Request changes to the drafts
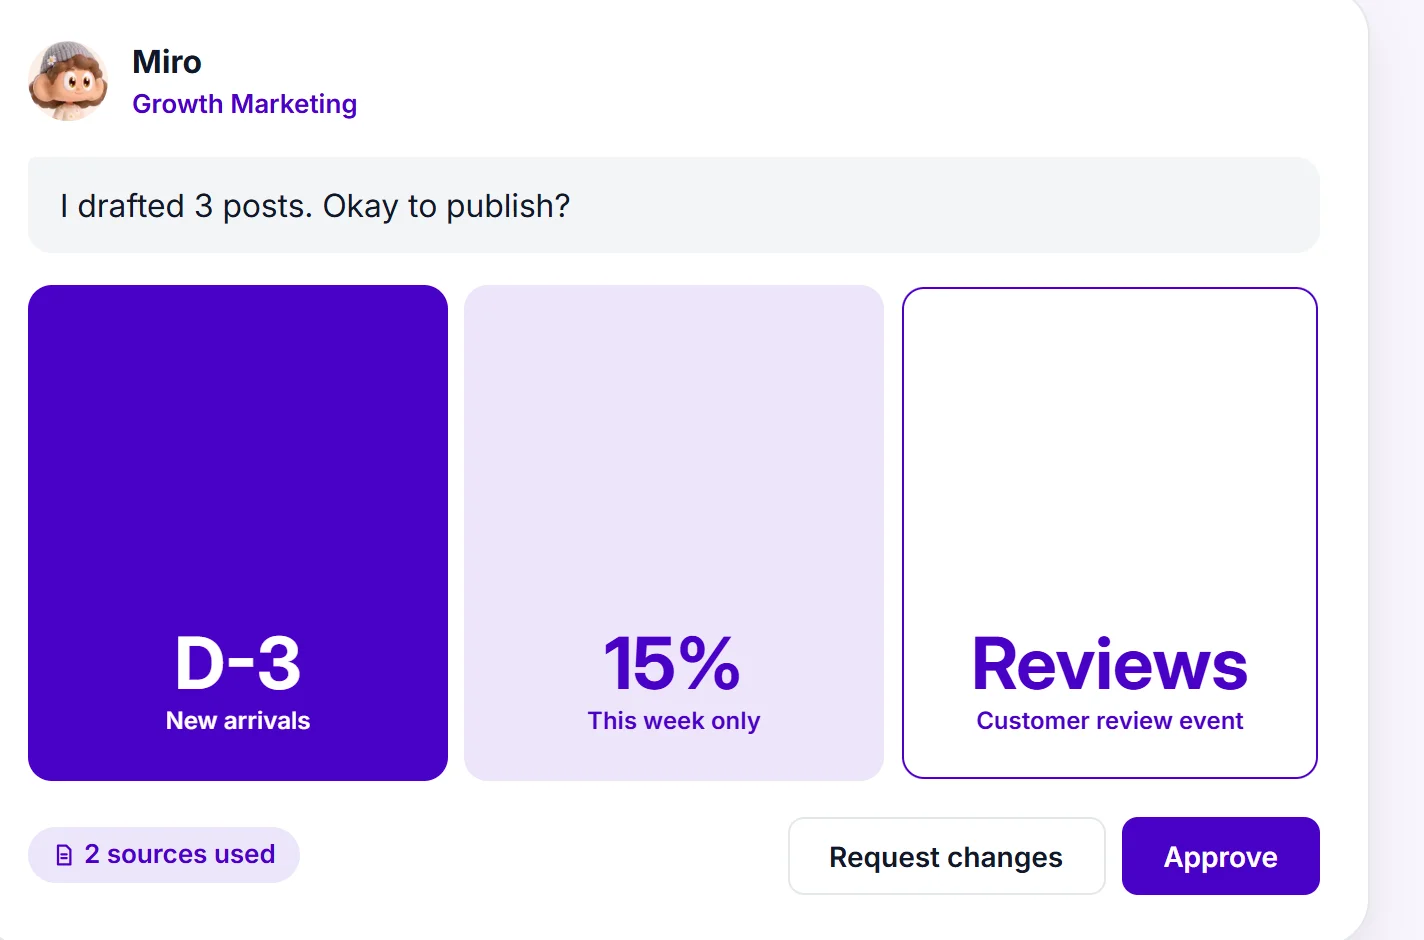The height and width of the screenshot is (940, 1424). point(946,856)
